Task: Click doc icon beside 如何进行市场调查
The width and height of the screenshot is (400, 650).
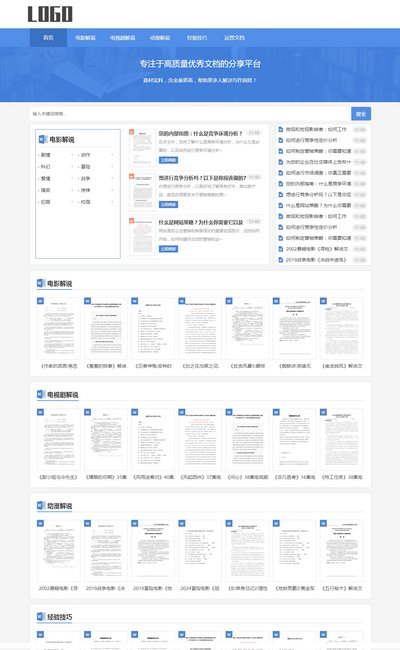Action: [281, 173]
